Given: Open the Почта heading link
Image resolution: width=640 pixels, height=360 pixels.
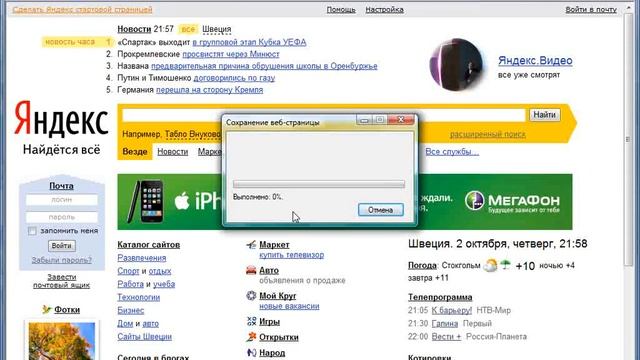Looking at the screenshot, I should pyautogui.click(x=61, y=186).
